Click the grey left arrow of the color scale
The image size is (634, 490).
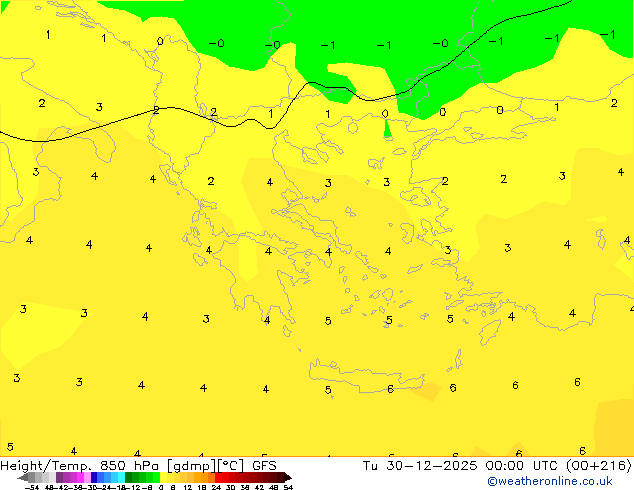pos(23,478)
